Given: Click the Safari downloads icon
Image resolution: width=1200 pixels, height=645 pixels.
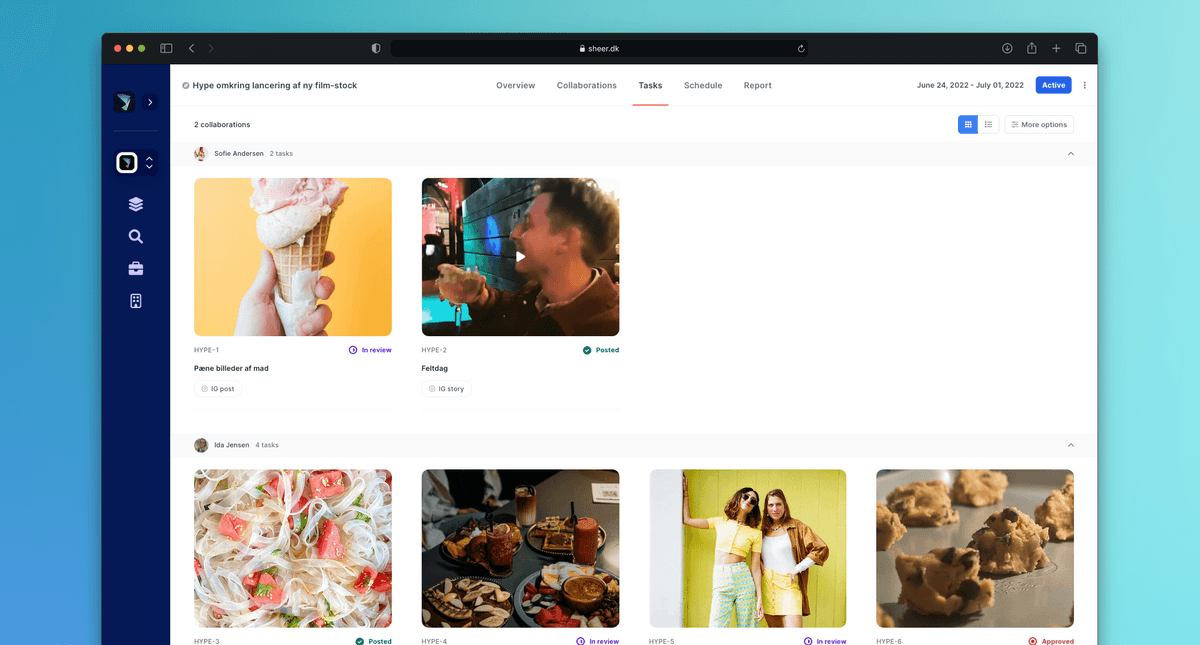Looking at the screenshot, I should click(1007, 48).
